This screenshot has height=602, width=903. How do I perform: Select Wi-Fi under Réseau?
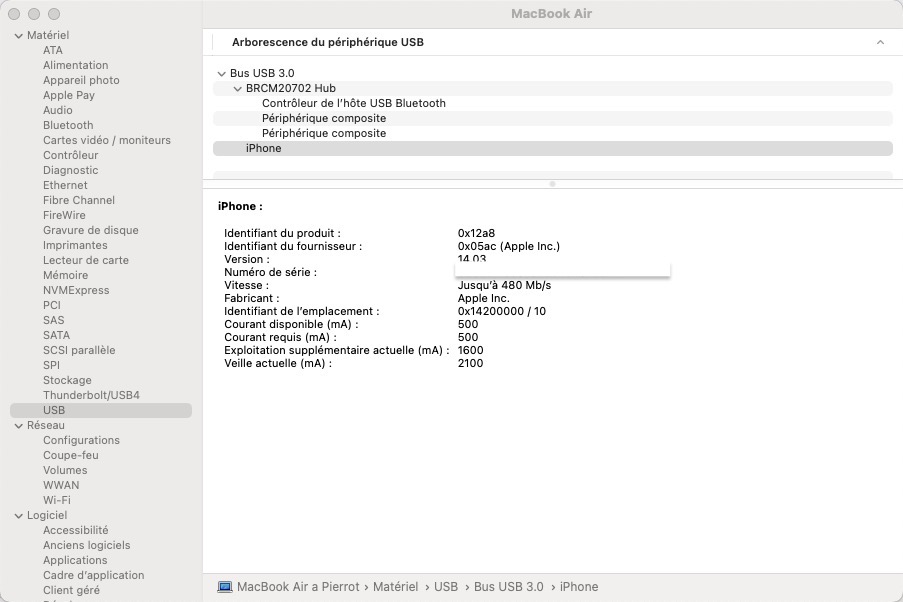click(x=57, y=501)
